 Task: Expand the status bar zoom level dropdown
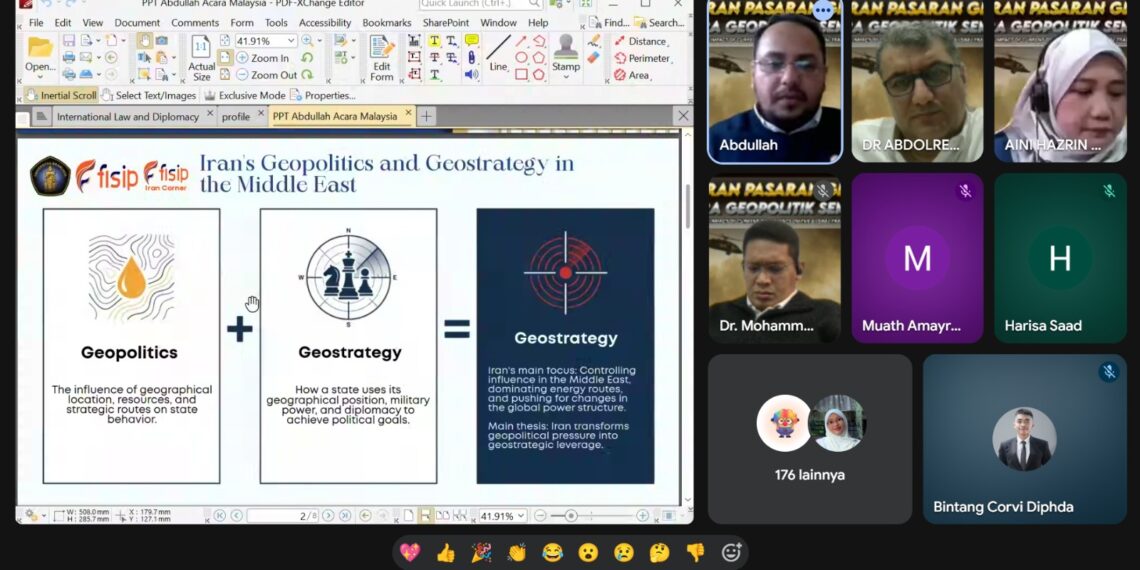tap(521, 516)
